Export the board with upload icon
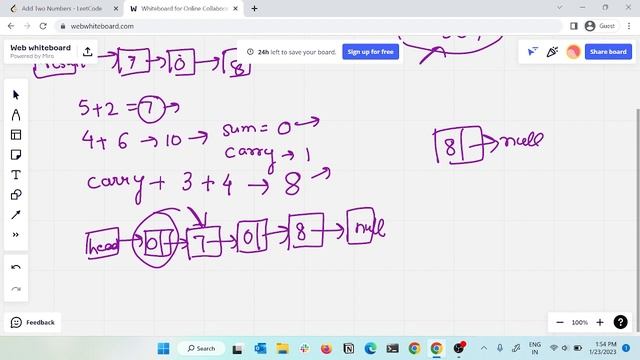Viewport: 640px width, 360px height. pyautogui.click(x=87, y=51)
